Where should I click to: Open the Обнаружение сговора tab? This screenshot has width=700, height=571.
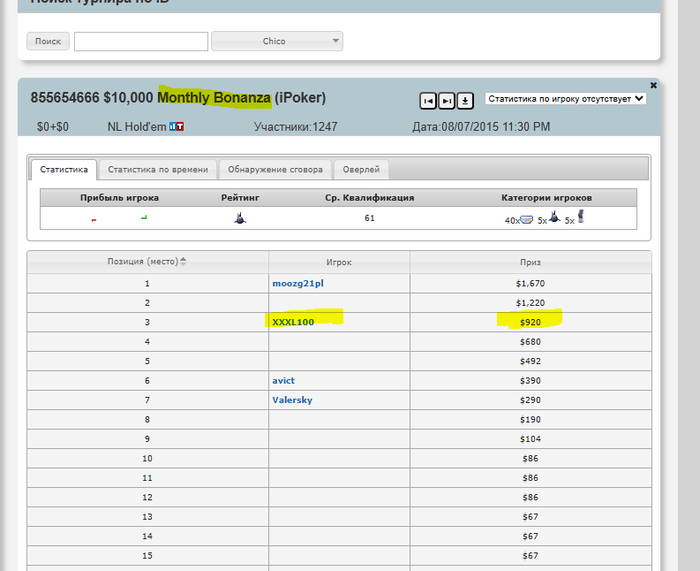pyautogui.click(x=275, y=170)
